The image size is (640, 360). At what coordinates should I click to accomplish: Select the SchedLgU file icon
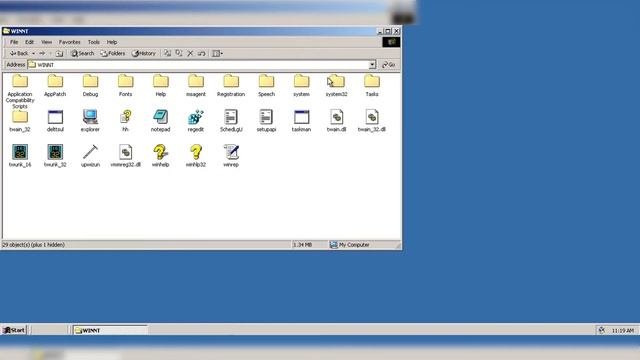pyautogui.click(x=231, y=117)
